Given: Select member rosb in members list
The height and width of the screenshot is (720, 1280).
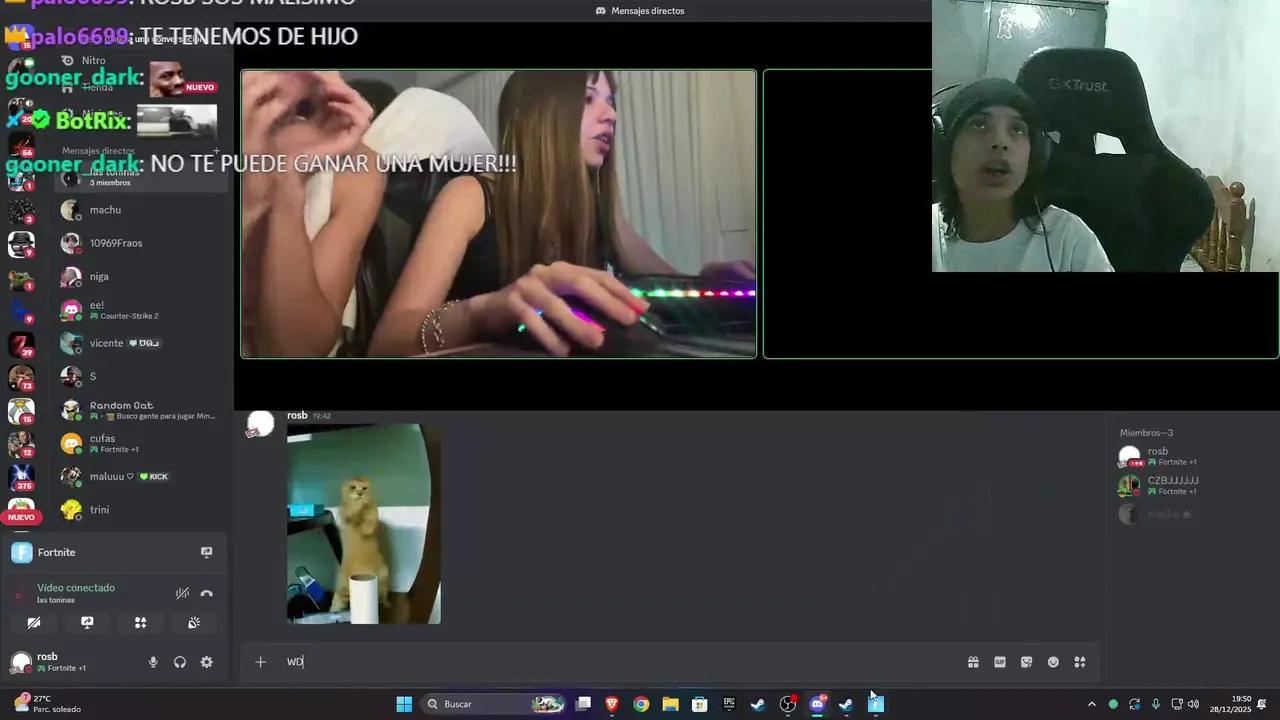Looking at the screenshot, I should 1190,456.
